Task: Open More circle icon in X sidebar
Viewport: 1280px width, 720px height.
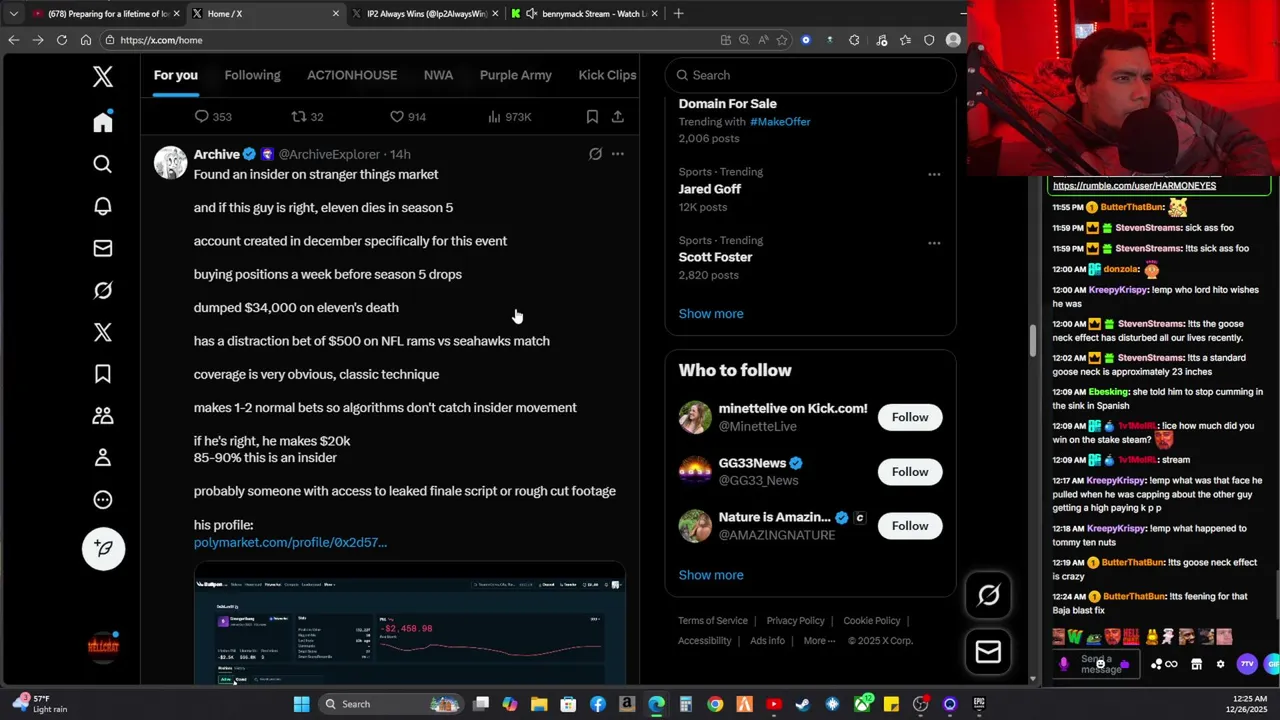Action: tap(103, 500)
